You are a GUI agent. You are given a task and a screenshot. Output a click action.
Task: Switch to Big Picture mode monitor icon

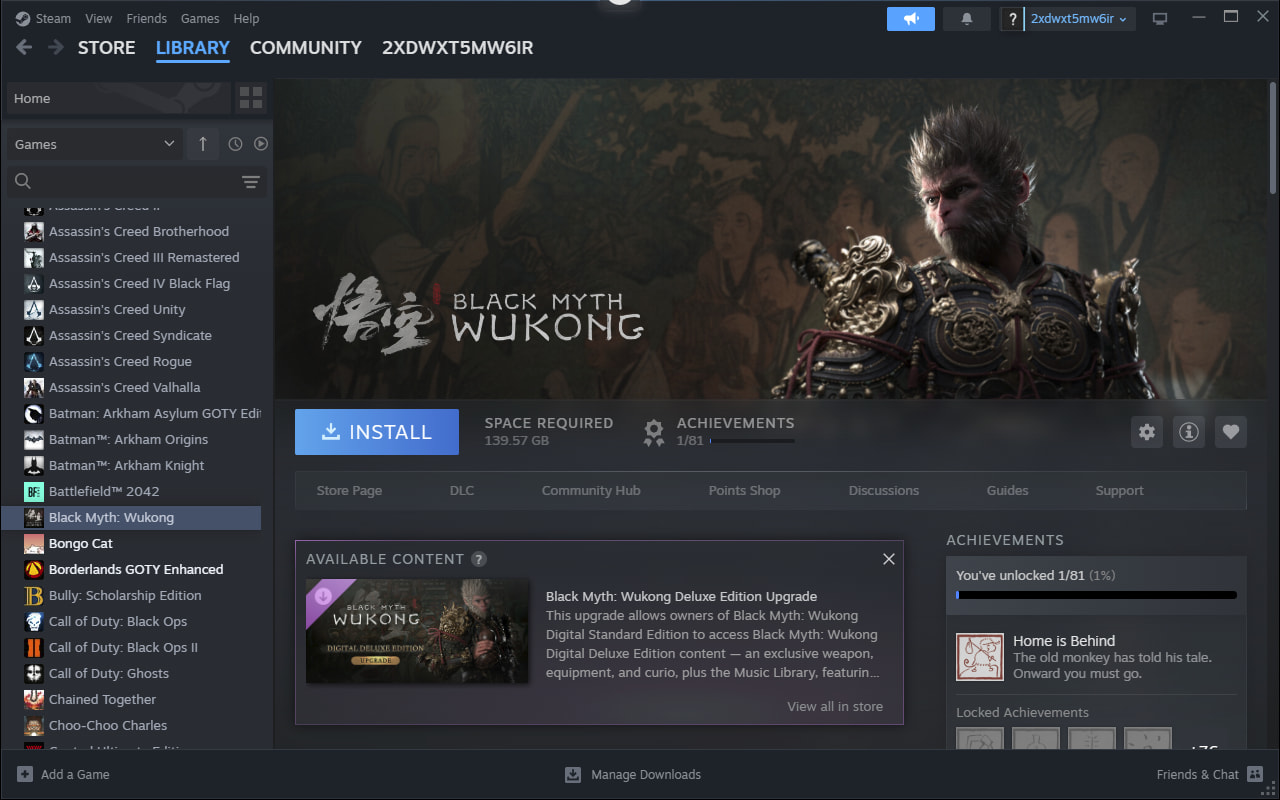(1160, 19)
